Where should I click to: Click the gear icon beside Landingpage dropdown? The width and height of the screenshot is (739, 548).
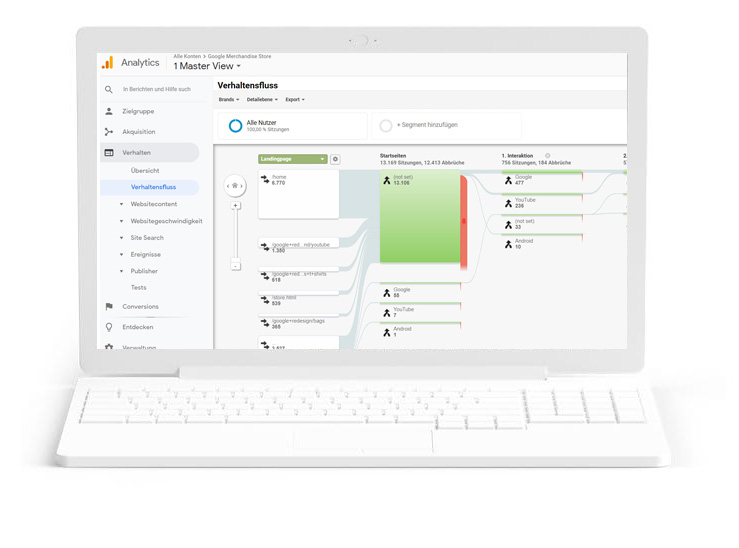pos(335,159)
